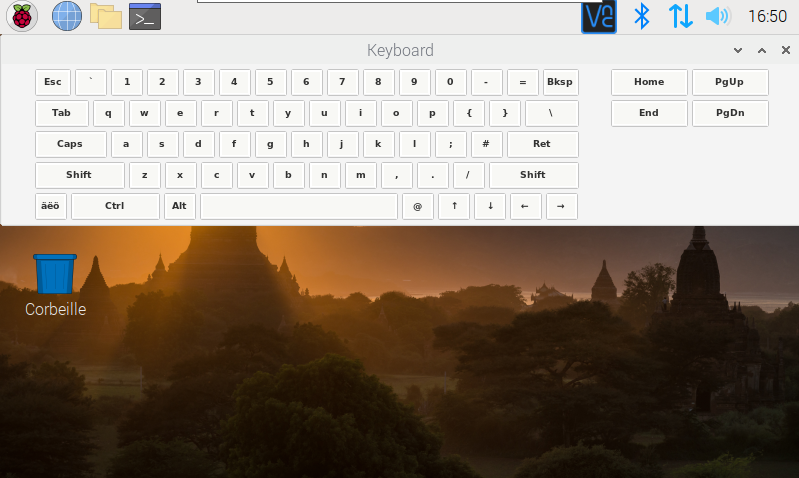Open the VNC Server tray icon
Screen dimensions: 799x478
(x=599, y=16)
